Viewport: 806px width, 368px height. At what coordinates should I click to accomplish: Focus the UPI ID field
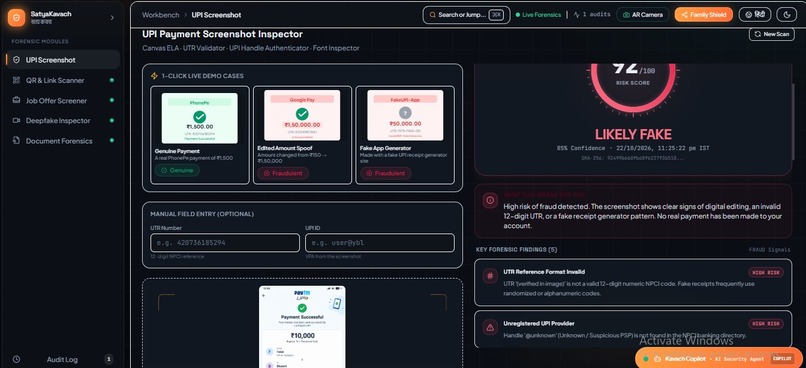coord(380,243)
